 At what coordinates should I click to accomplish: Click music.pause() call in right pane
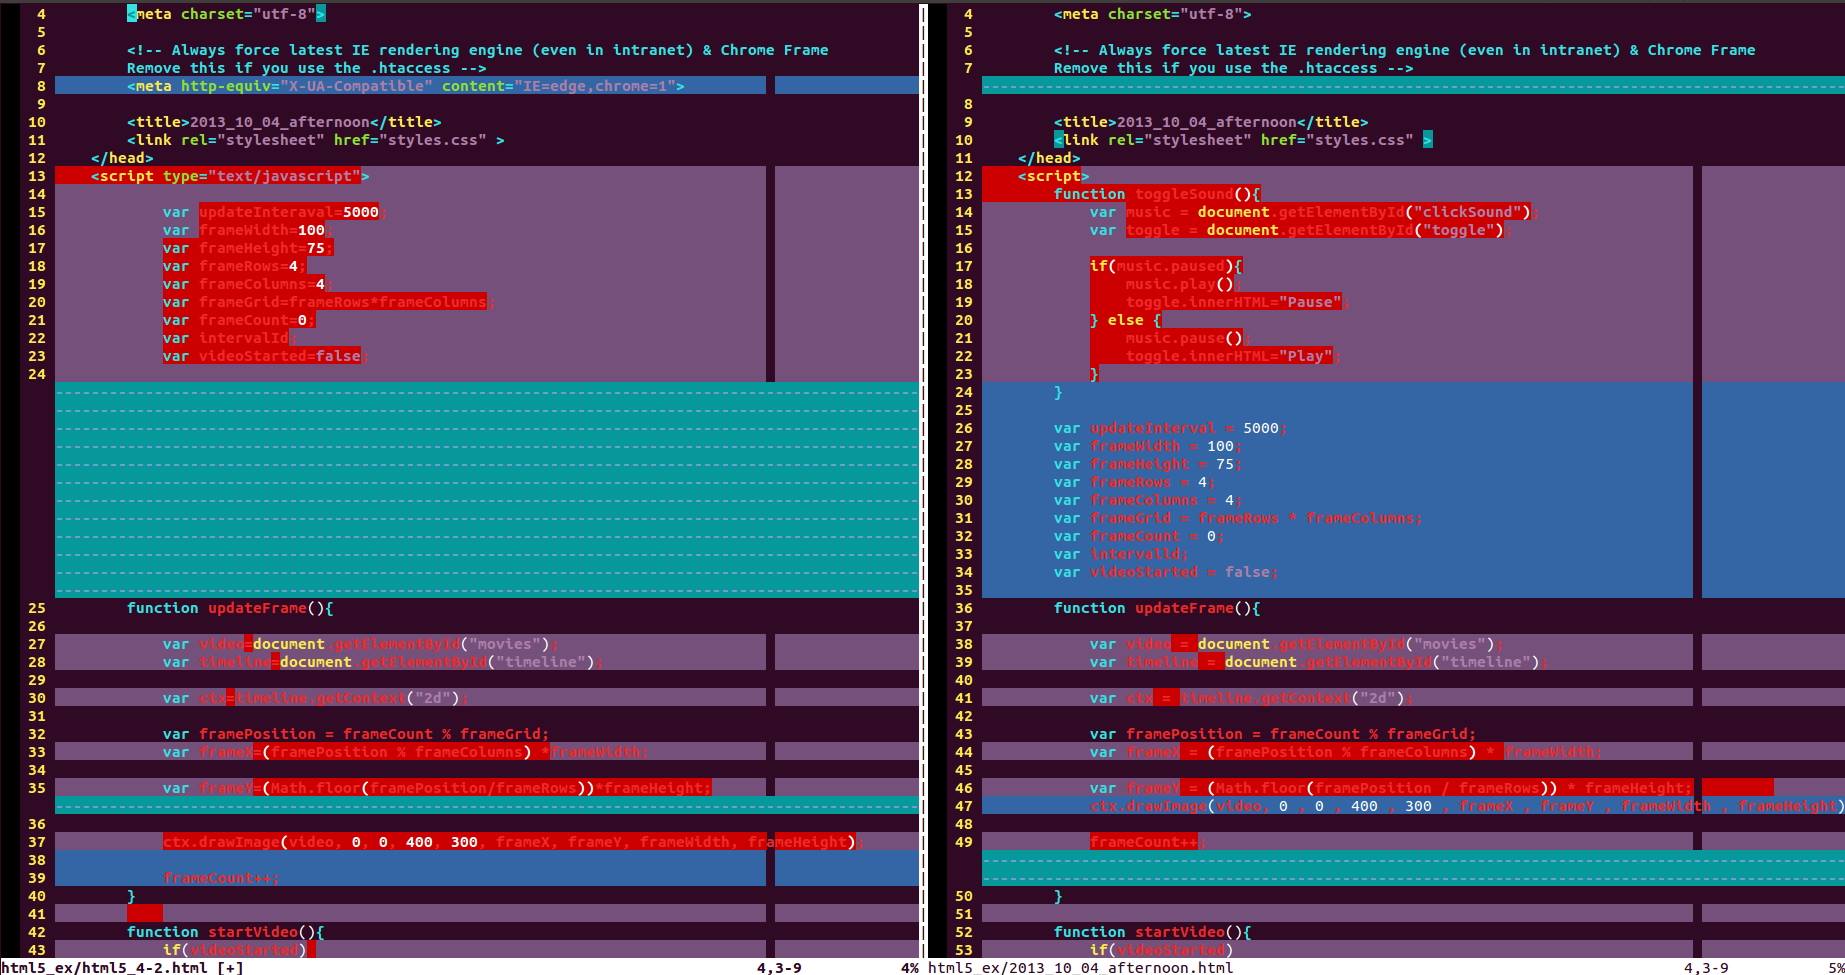tap(1188, 338)
